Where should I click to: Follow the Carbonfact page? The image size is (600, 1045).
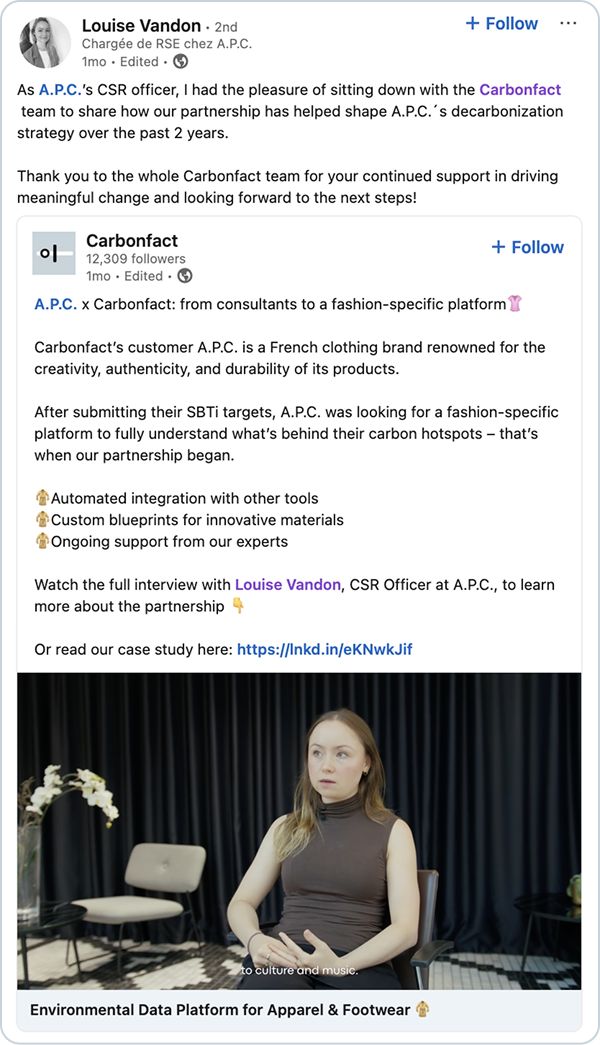click(x=528, y=247)
